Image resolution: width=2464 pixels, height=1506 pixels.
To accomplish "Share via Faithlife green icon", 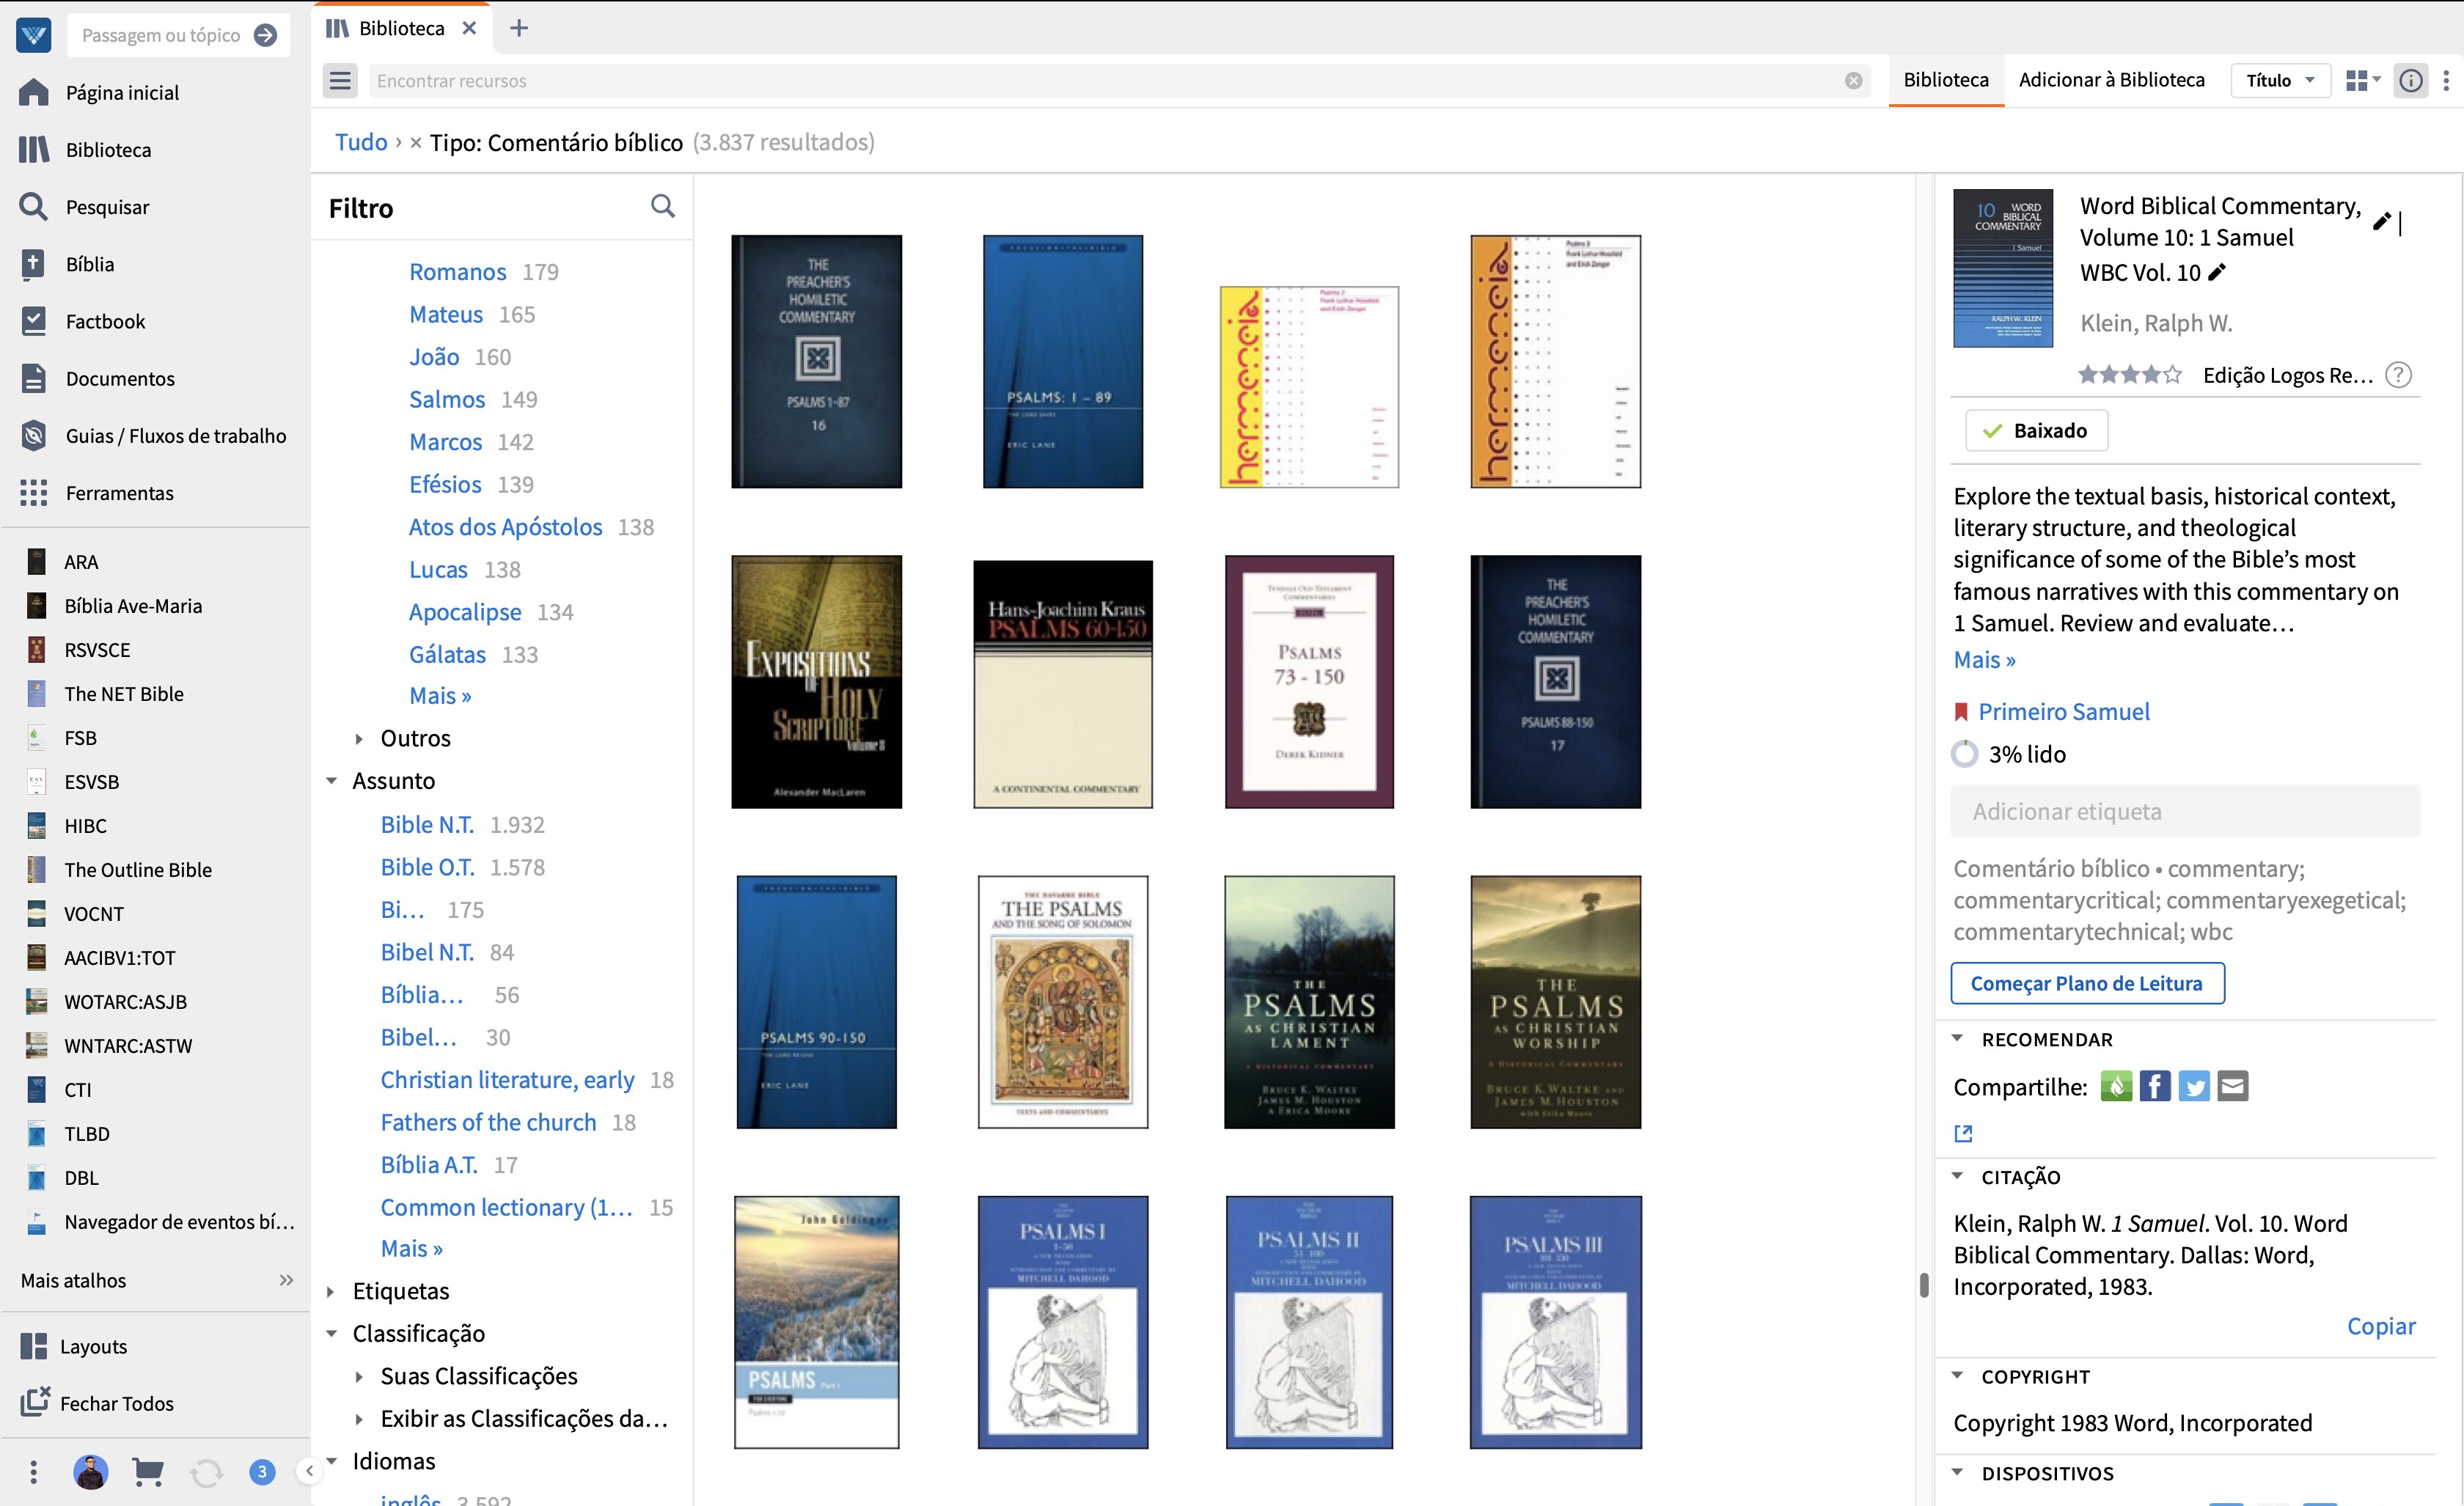I will tap(2116, 1086).
